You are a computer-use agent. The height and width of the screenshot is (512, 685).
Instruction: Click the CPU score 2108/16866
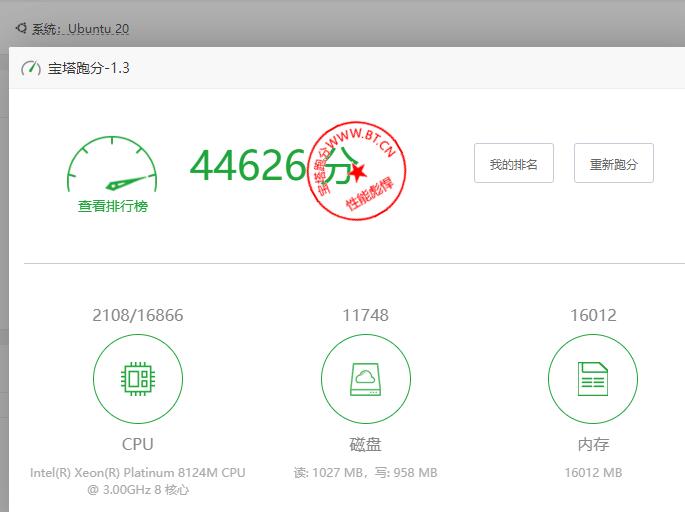138,315
